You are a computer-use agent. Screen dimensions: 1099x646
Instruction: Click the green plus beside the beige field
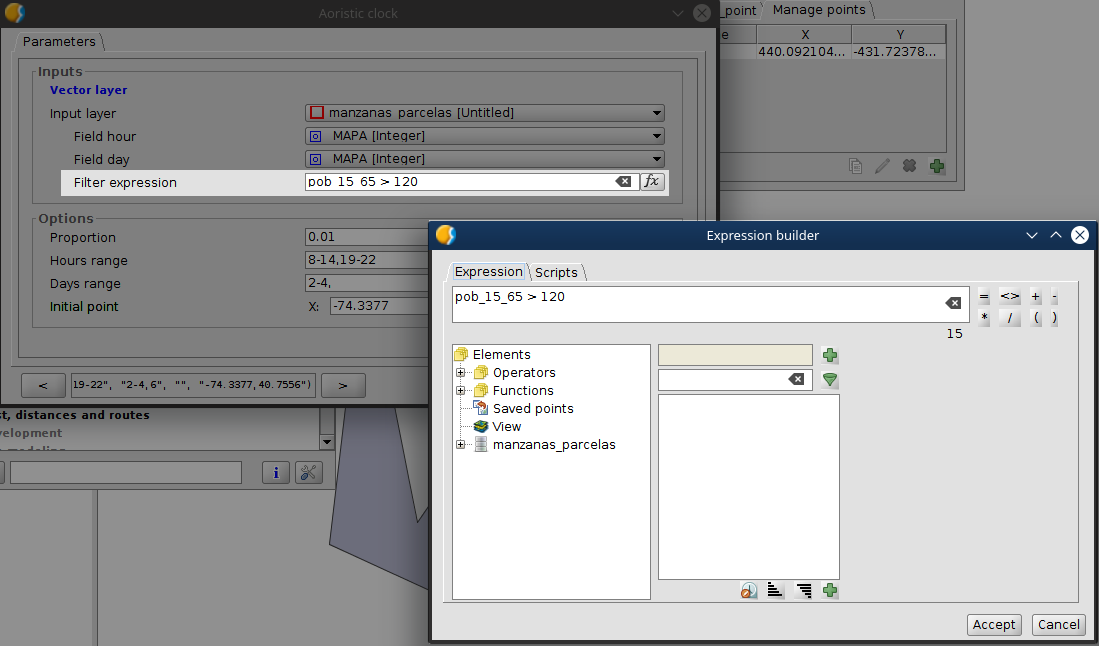(x=829, y=355)
